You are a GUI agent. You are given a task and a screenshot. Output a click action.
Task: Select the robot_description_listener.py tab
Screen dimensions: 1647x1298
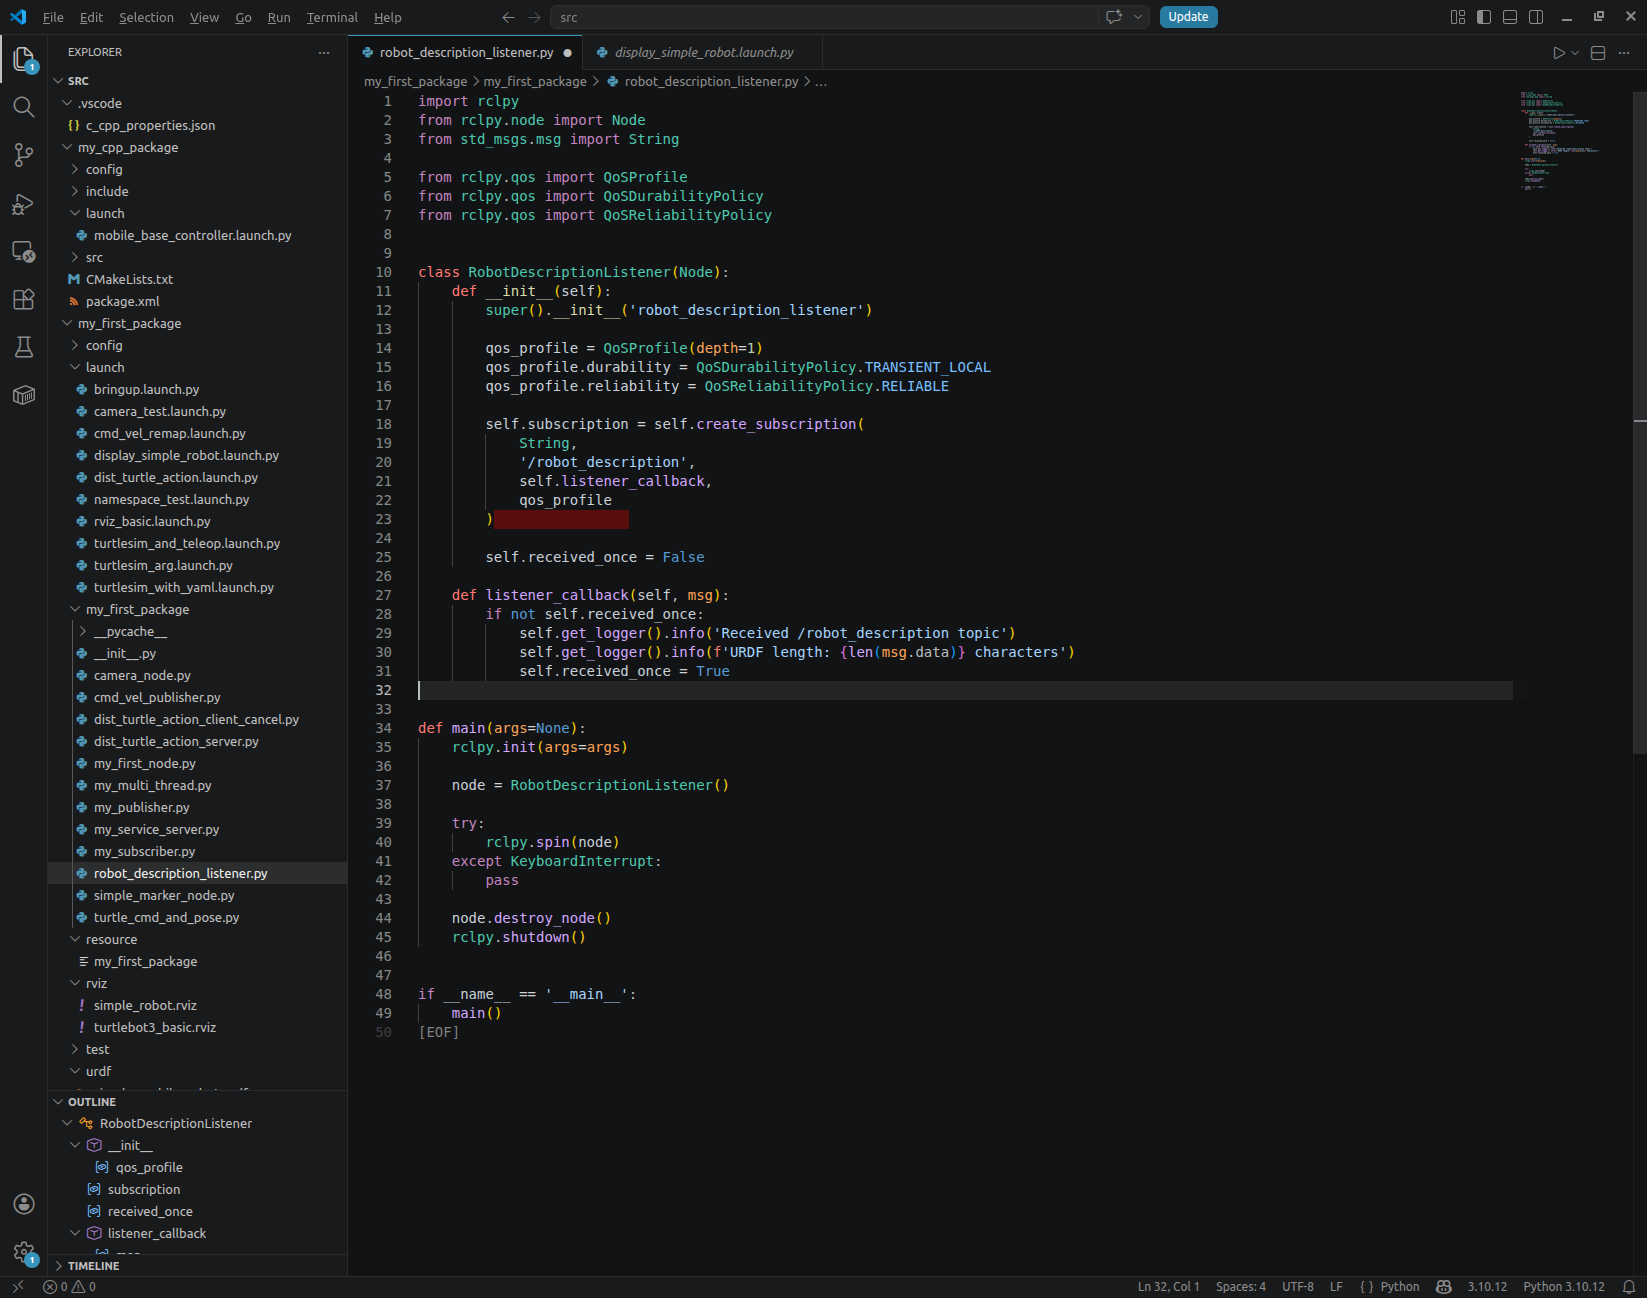tap(466, 52)
